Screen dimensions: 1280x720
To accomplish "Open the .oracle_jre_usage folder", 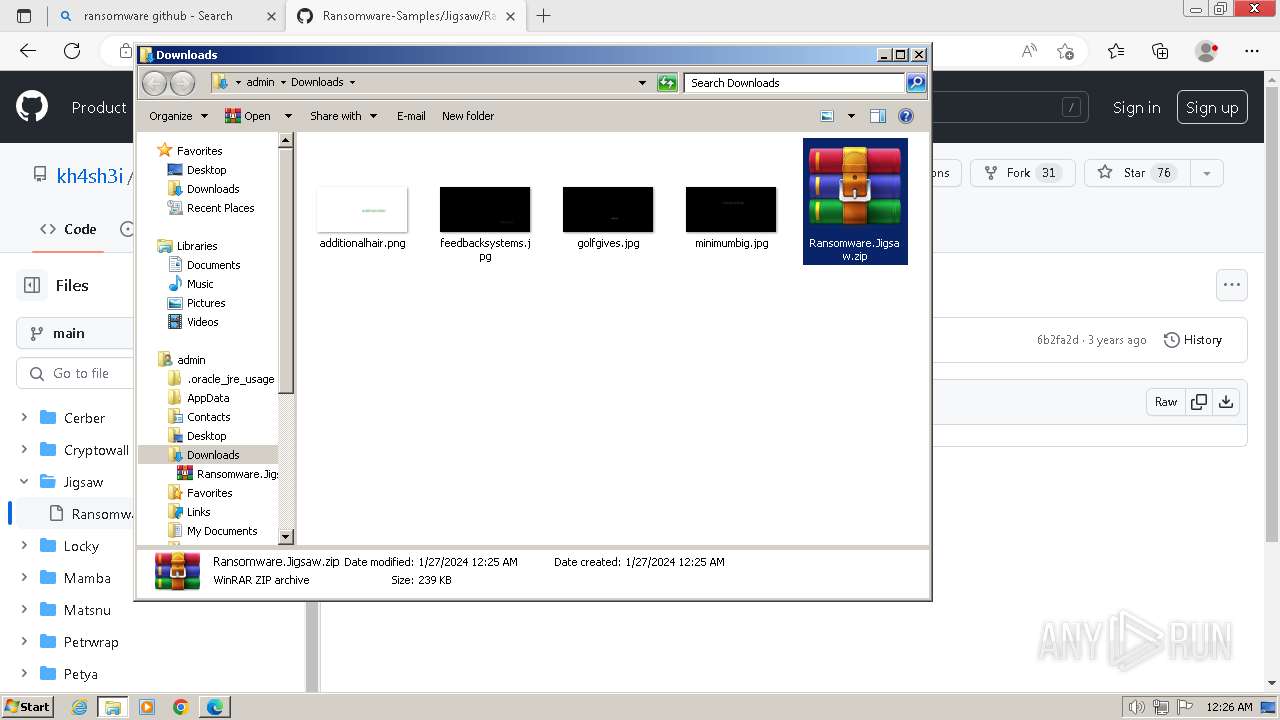I will point(230,379).
